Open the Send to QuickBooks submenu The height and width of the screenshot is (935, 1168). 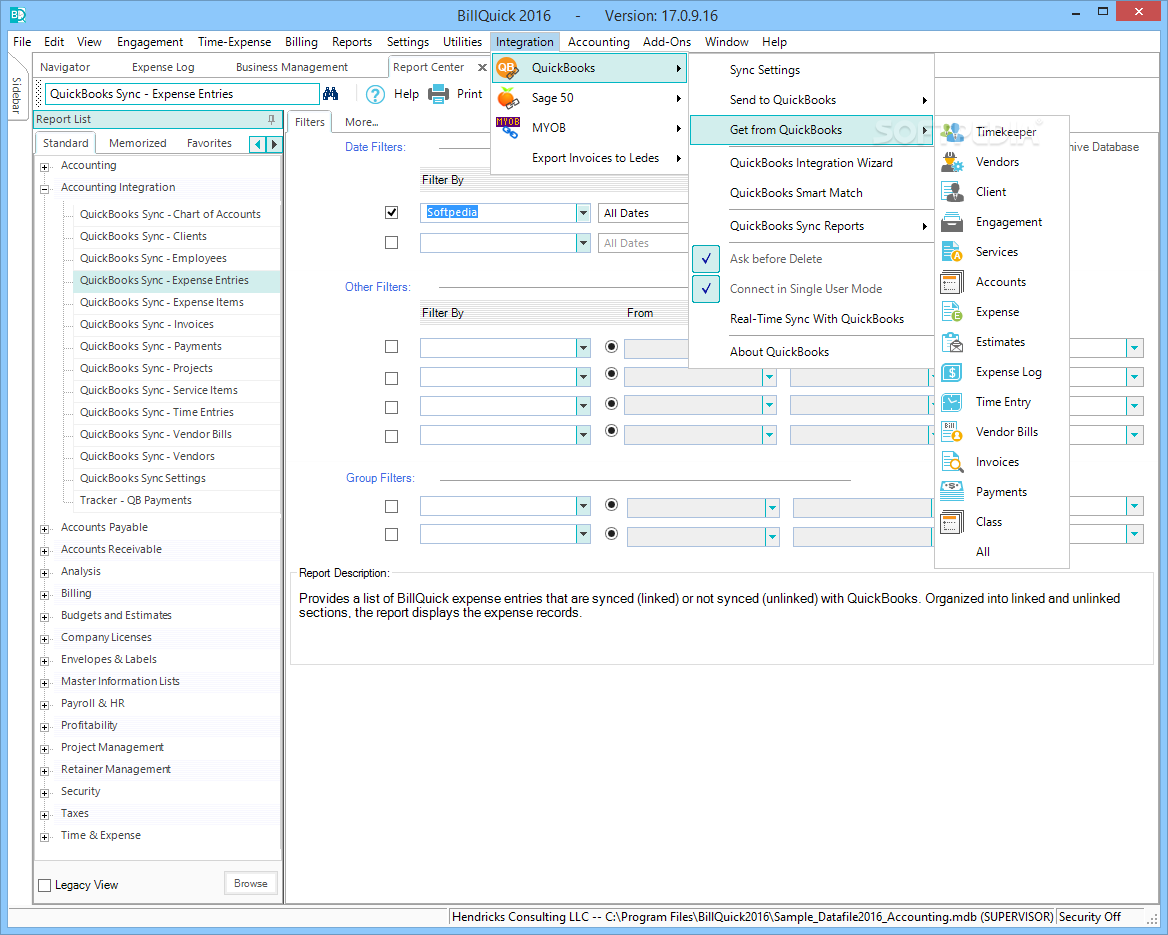pos(811,100)
